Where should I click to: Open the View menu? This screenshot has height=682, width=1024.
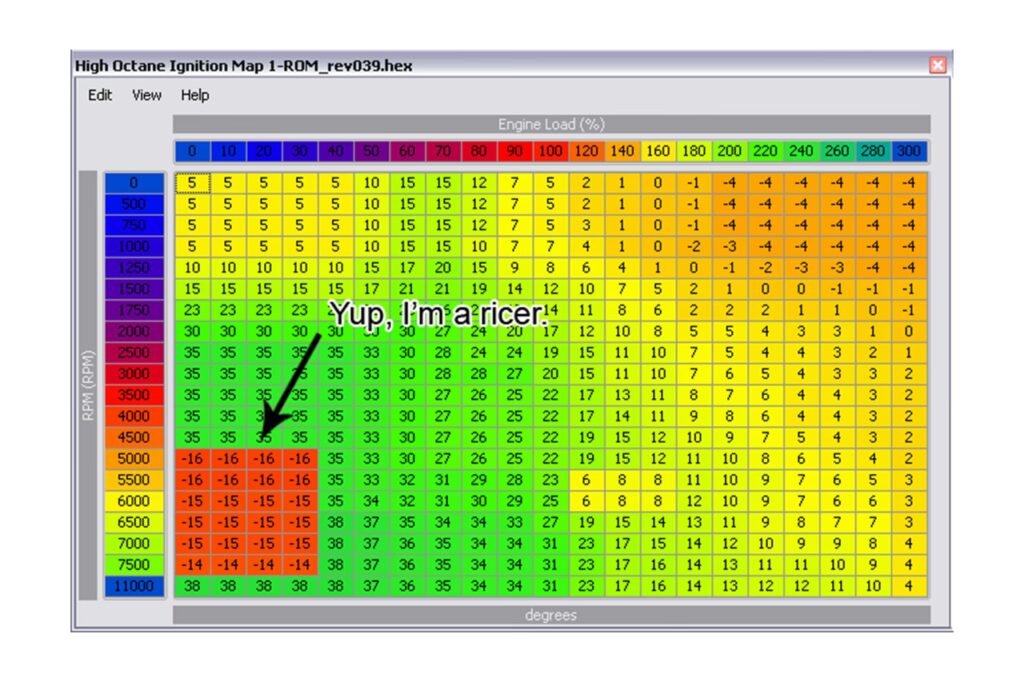pyautogui.click(x=146, y=95)
